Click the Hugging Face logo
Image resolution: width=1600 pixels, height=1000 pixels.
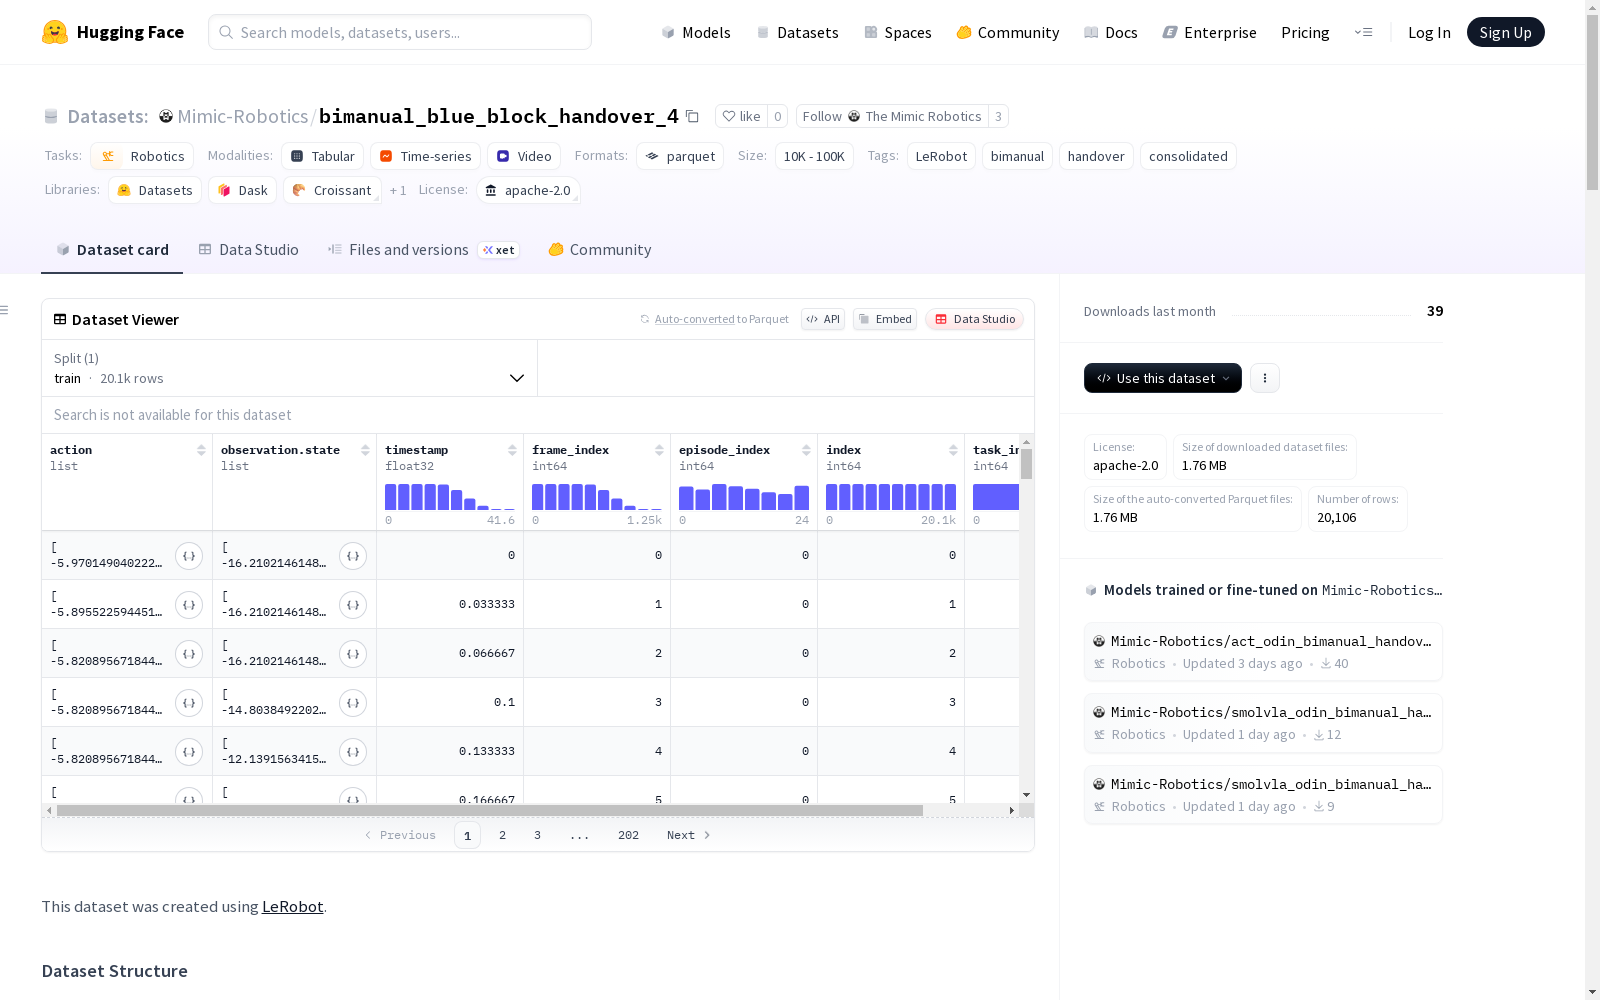113,32
